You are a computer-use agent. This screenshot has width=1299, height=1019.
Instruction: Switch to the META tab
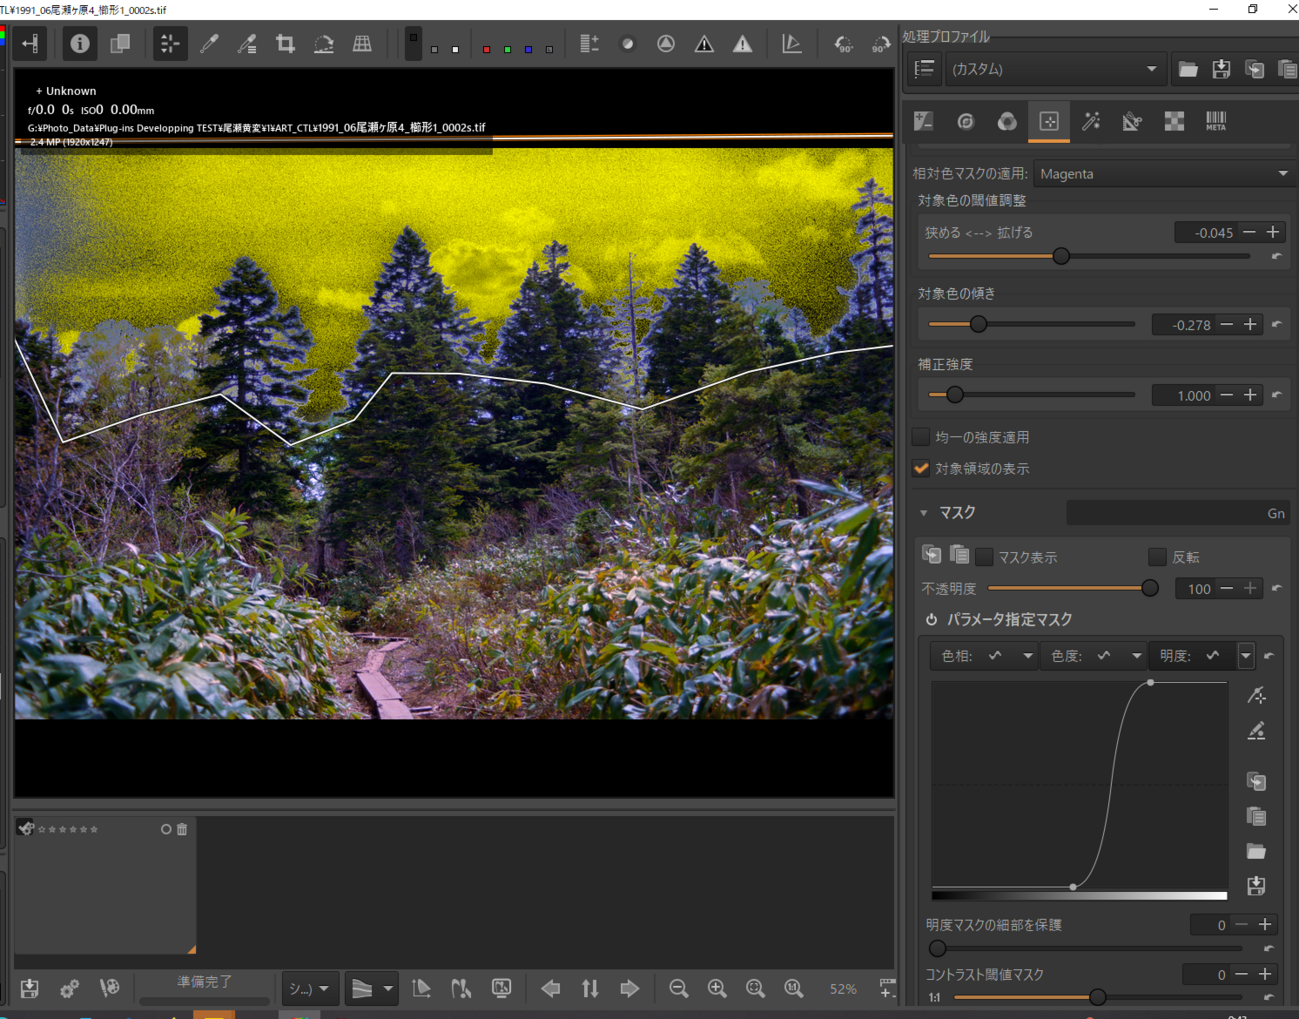click(1216, 121)
